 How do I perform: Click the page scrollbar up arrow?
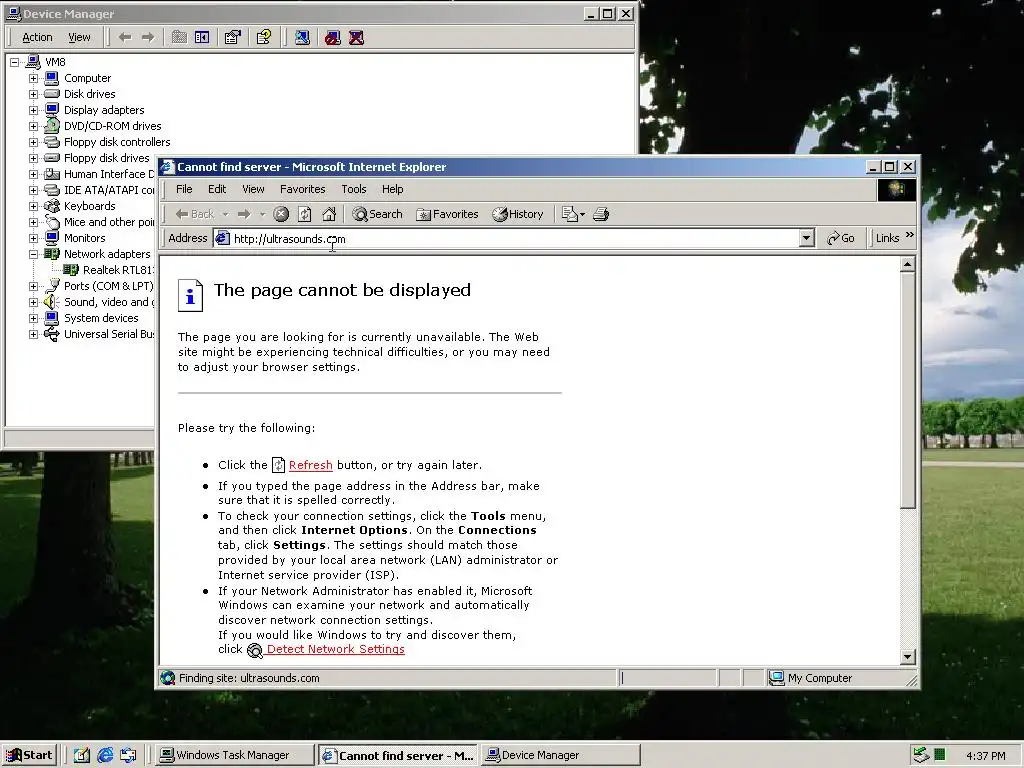click(907, 264)
